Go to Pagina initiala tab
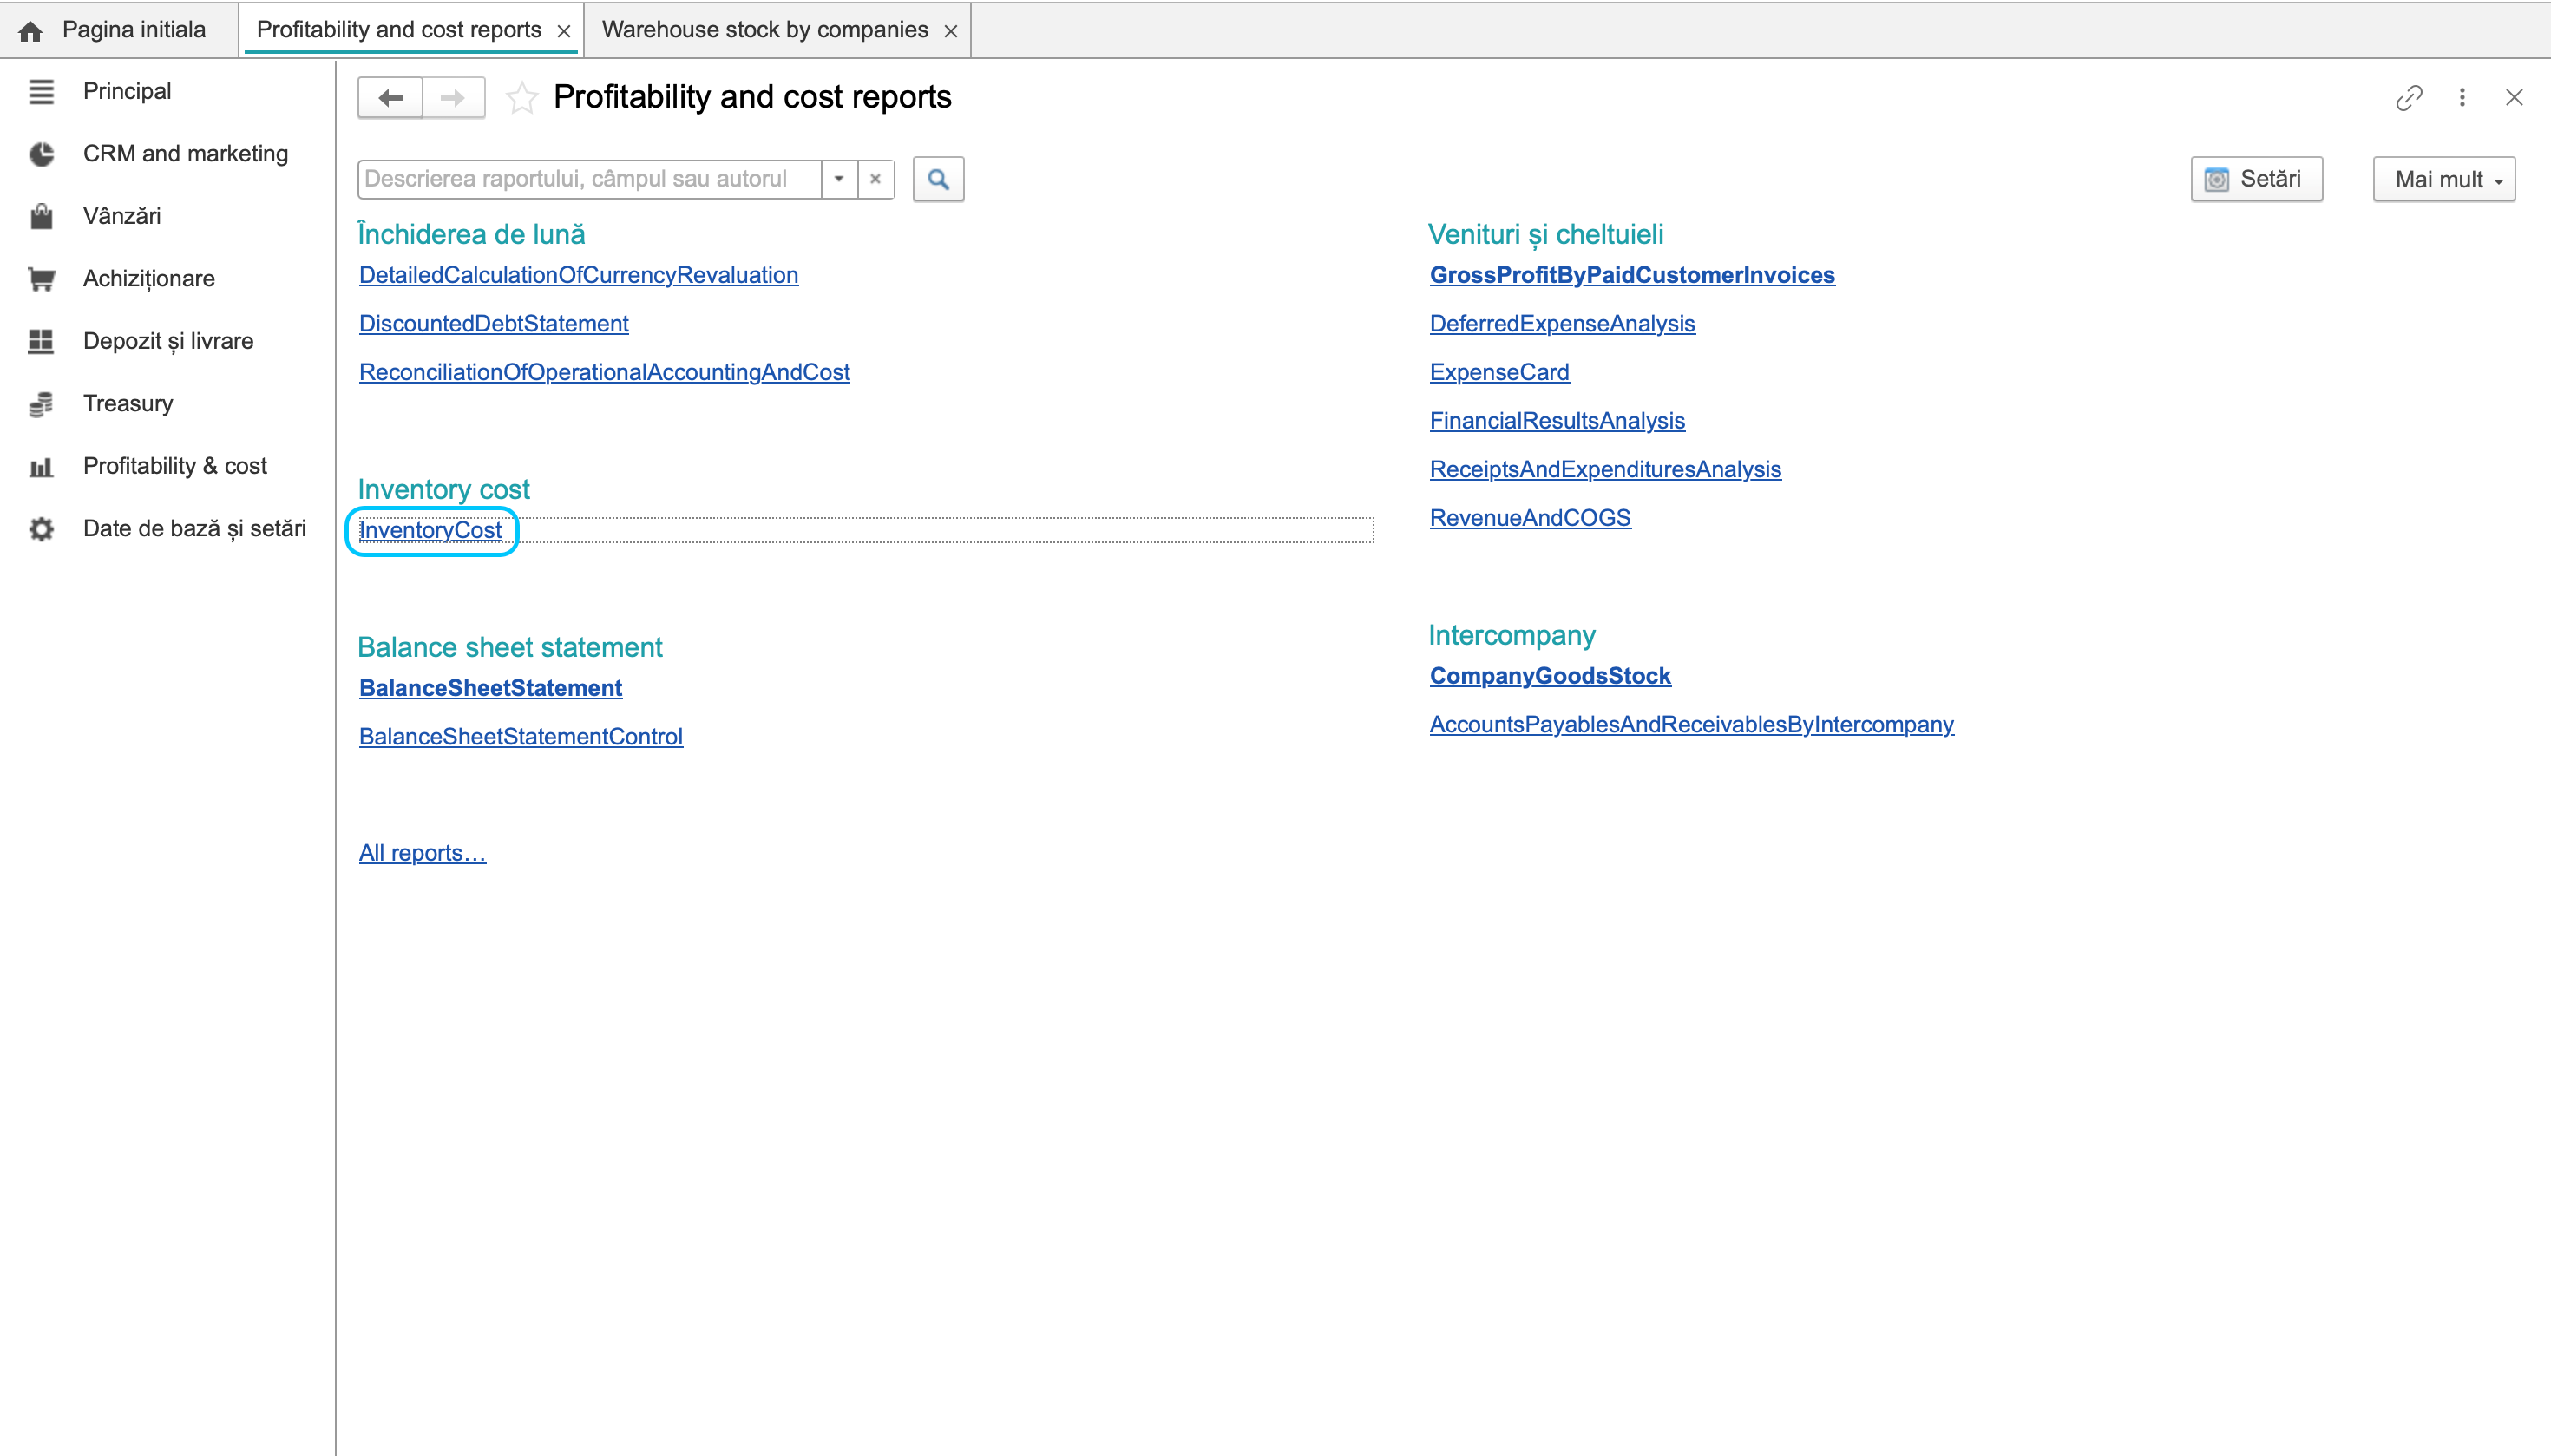Image resolution: width=2551 pixels, height=1456 pixels. tap(133, 30)
